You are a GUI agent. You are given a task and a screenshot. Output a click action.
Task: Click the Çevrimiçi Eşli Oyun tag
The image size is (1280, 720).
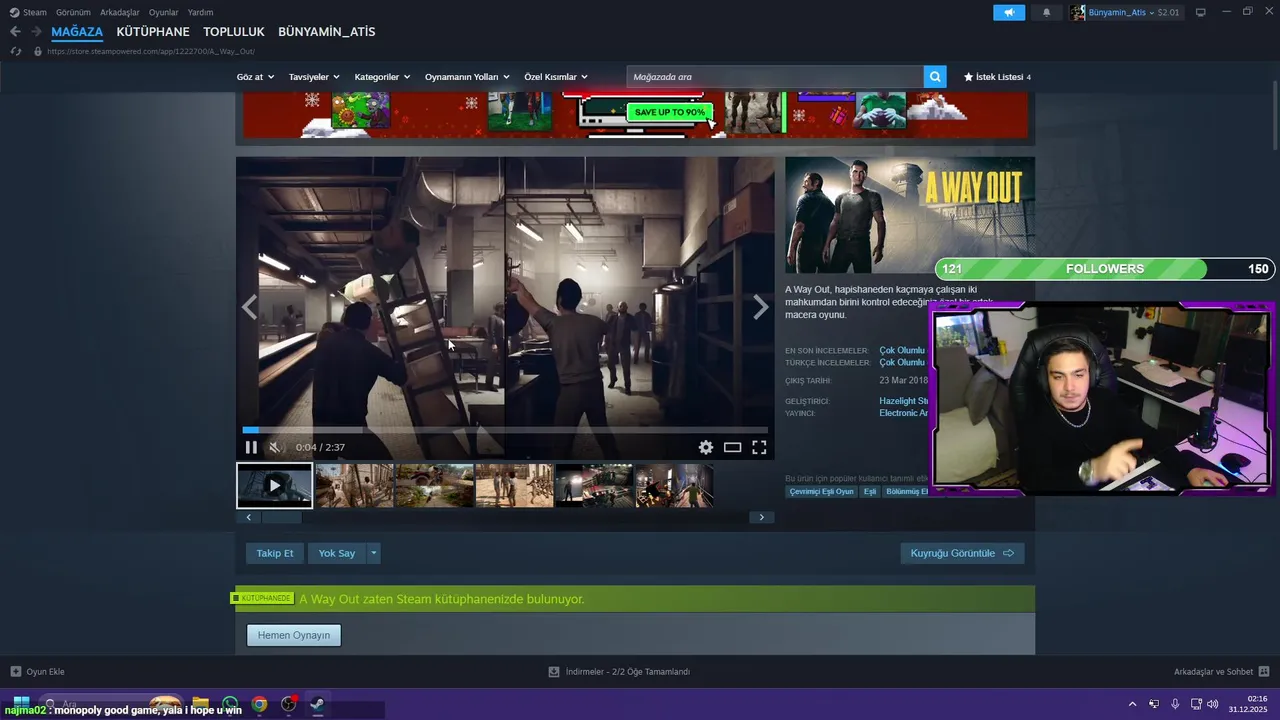click(822, 491)
